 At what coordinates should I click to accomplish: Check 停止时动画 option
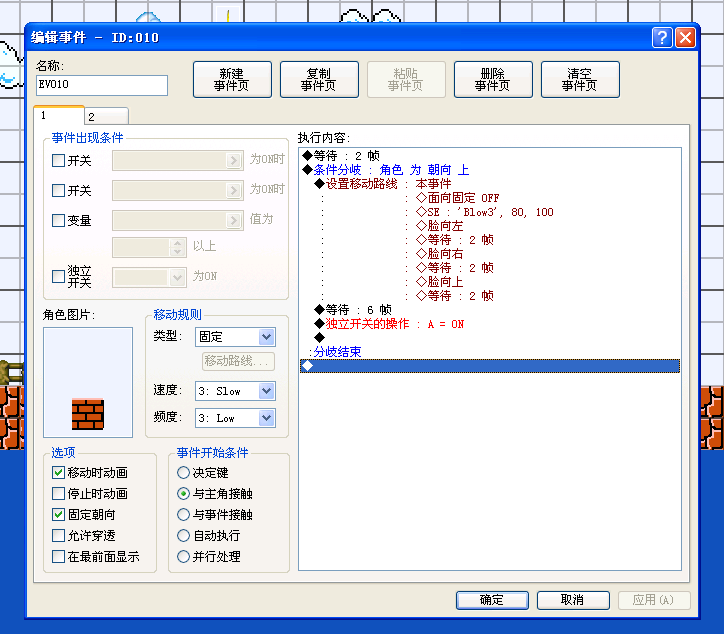coord(58,494)
